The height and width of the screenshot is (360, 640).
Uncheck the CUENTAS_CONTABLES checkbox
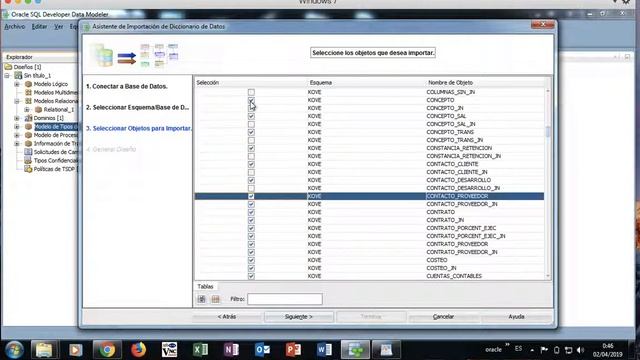(251, 276)
